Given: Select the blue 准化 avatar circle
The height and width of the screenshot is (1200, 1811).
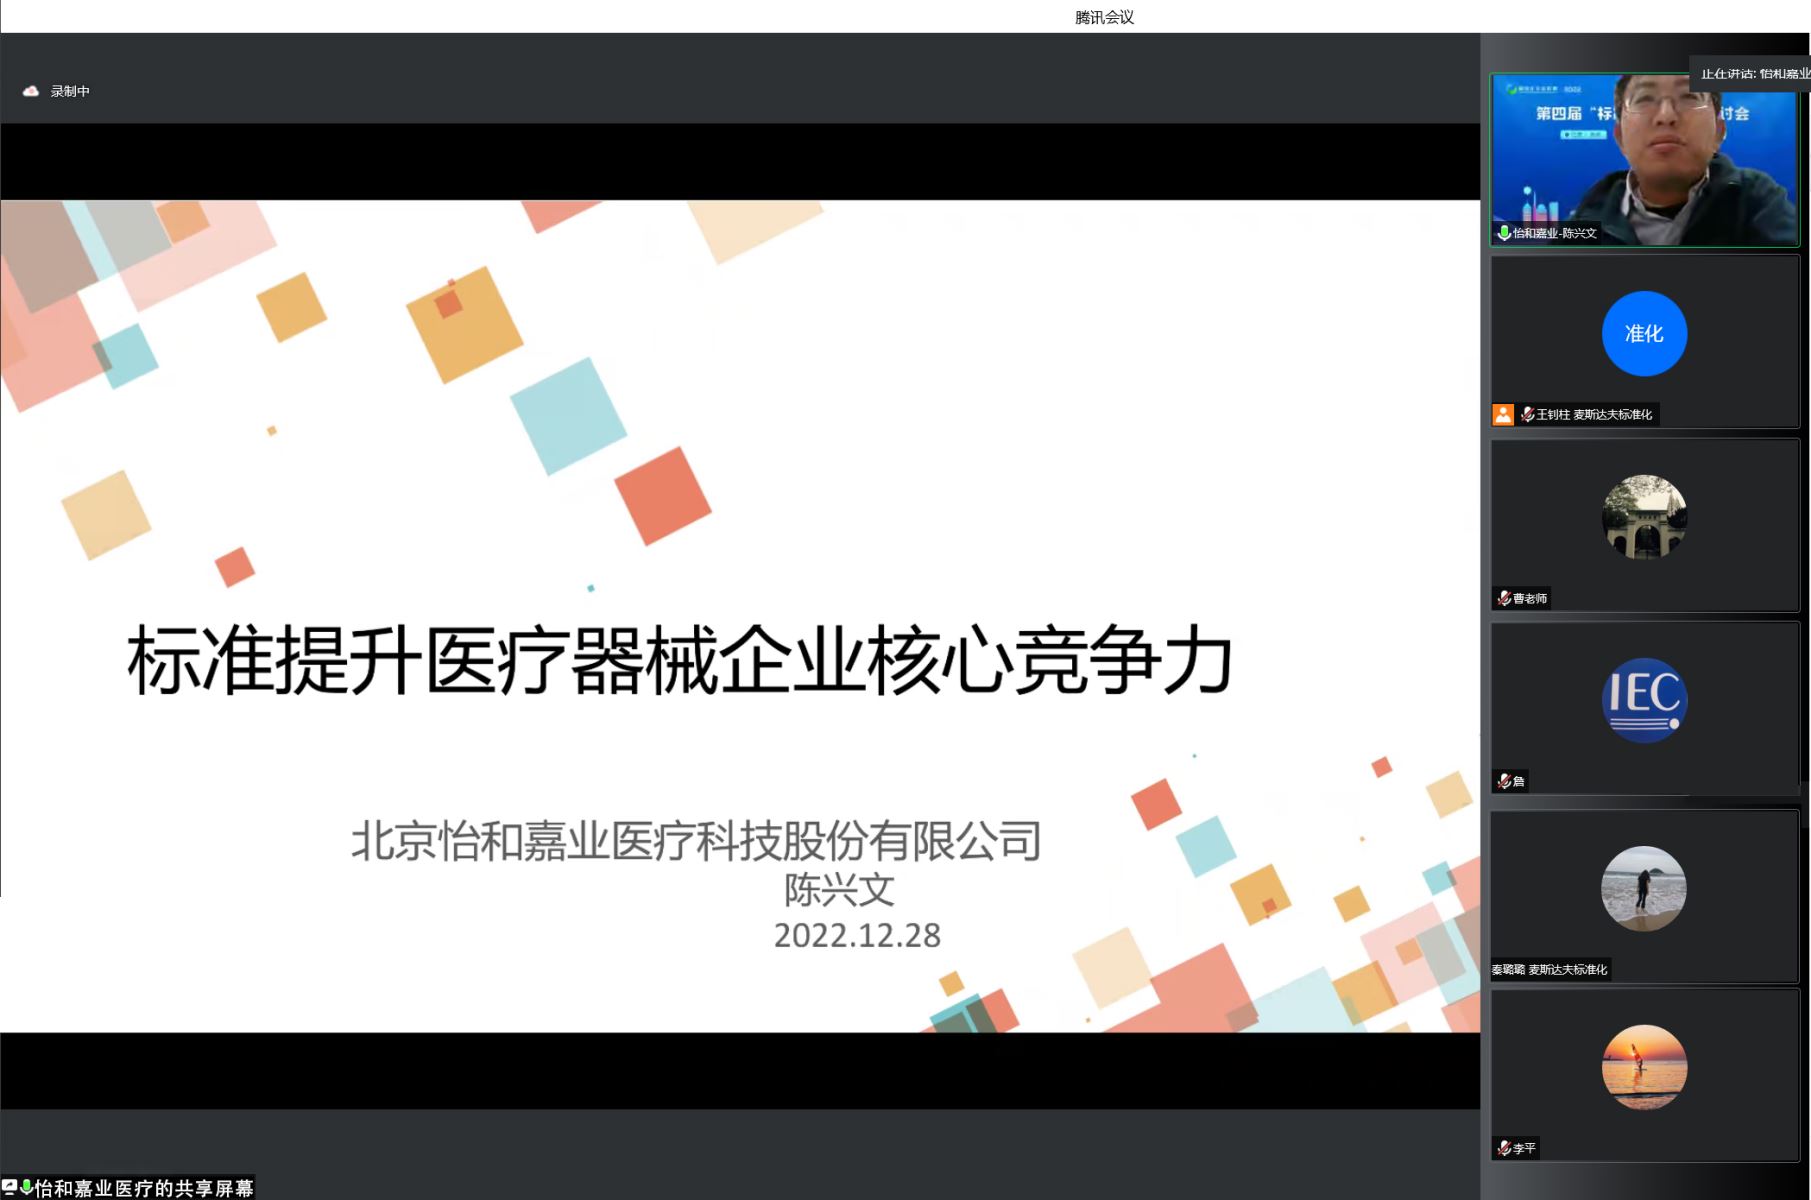Looking at the screenshot, I should [1643, 333].
